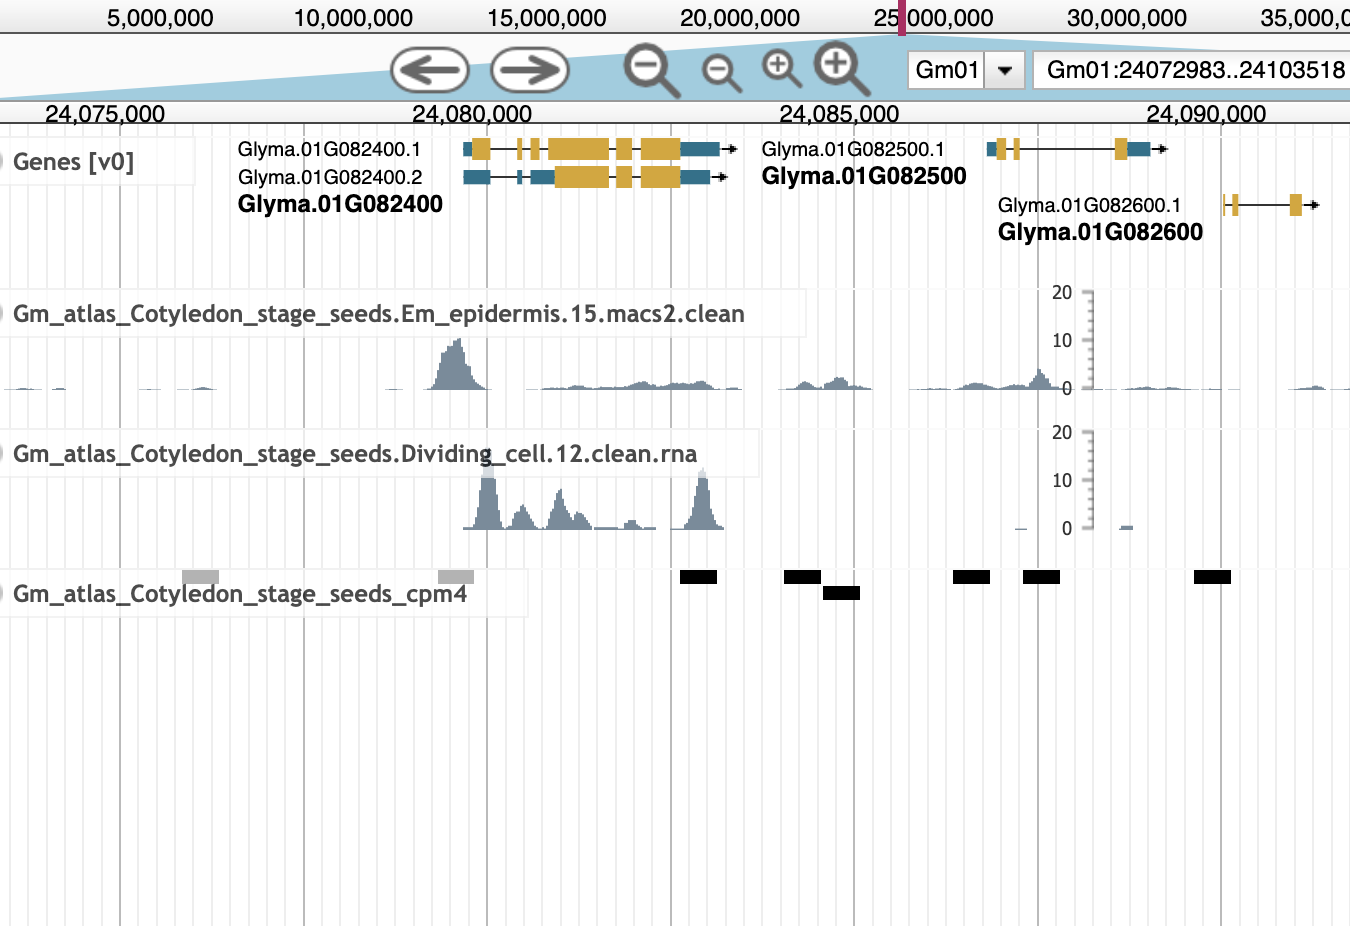The width and height of the screenshot is (1350, 926).
Task: Click the Glyma.01G082400 gene name
Action: 340,204
